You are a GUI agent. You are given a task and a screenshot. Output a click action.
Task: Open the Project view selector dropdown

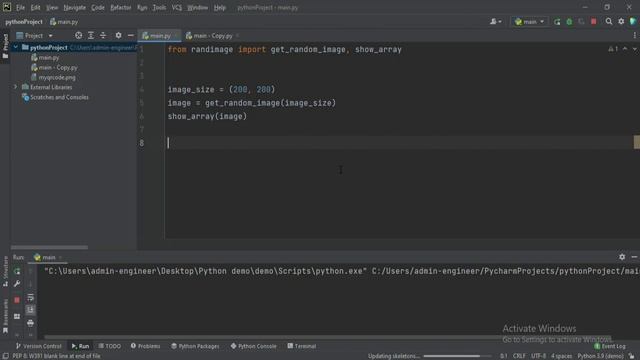[34, 36]
